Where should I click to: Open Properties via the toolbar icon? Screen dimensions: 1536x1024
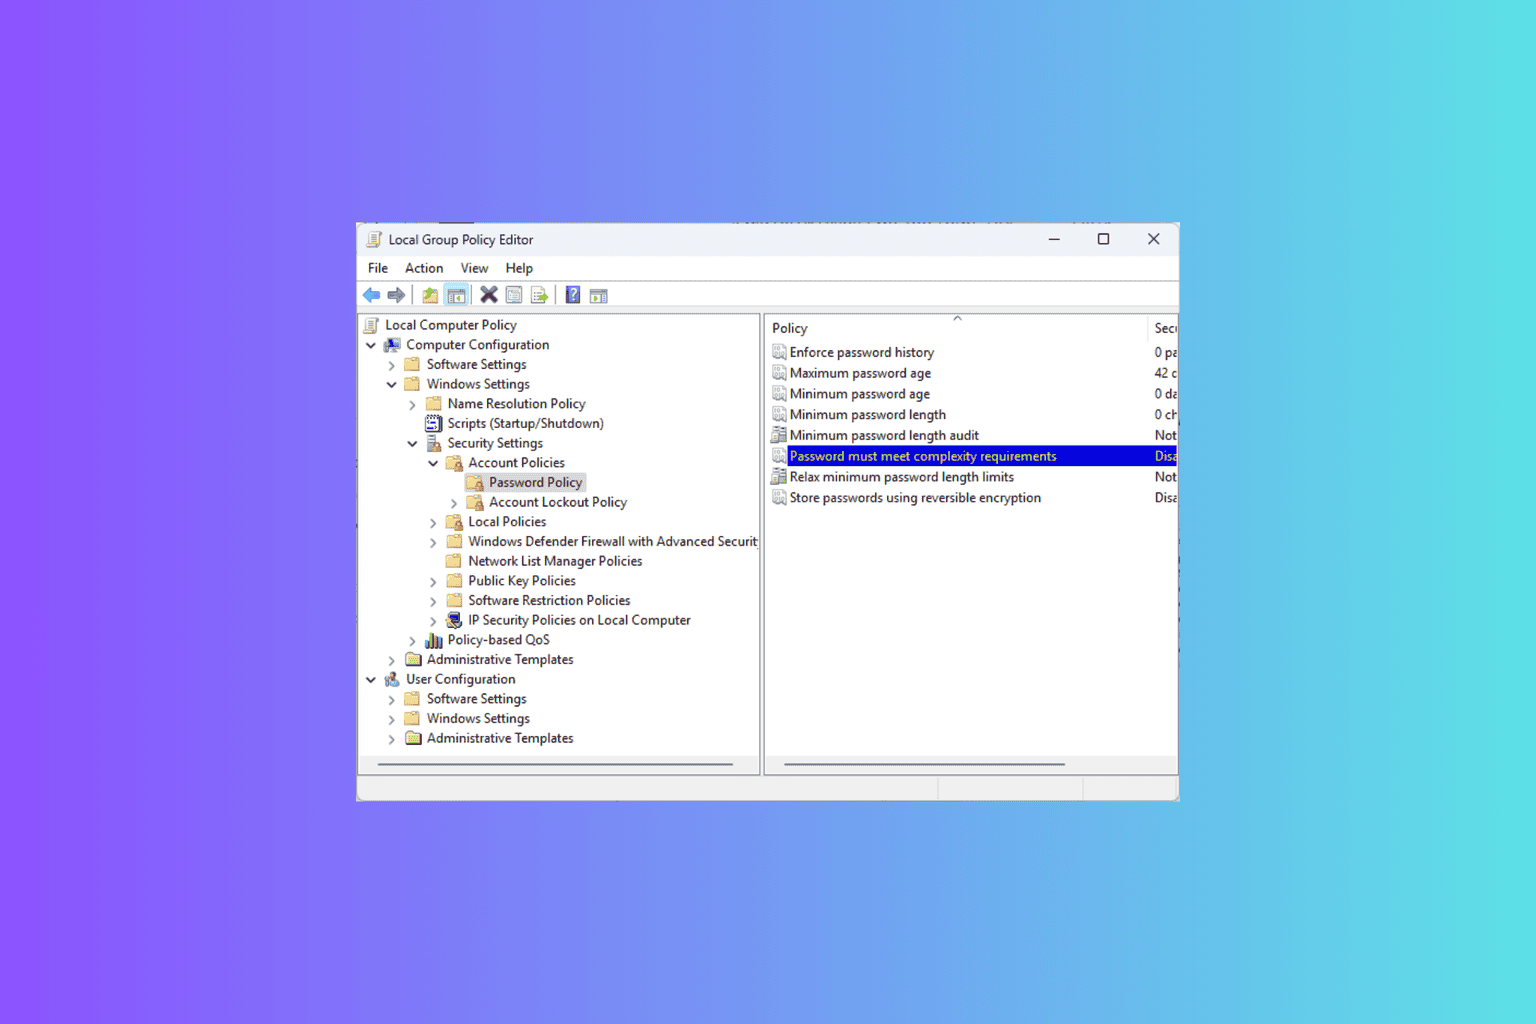[514, 295]
